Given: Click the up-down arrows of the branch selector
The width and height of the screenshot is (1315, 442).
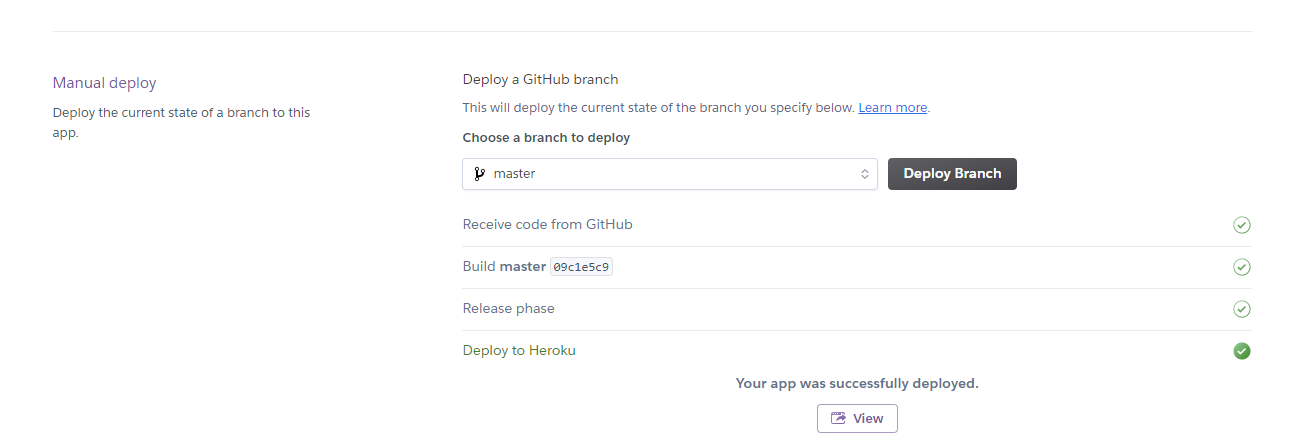Looking at the screenshot, I should (865, 174).
